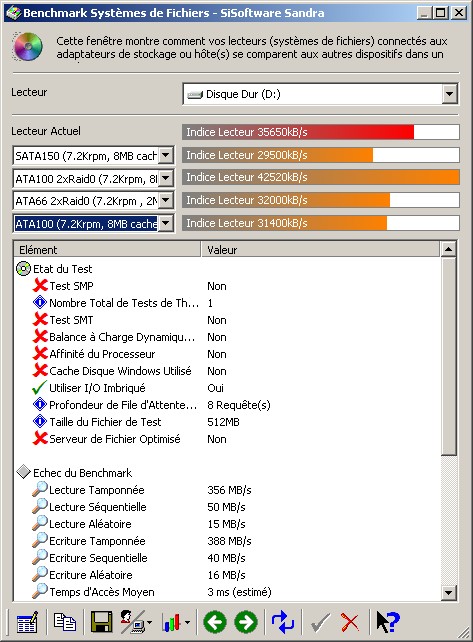Open the ATA100 2xRaid0 reference dropdown
Image resolution: width=473 pixels, height=642 pixels.
(x=166, y=179)
